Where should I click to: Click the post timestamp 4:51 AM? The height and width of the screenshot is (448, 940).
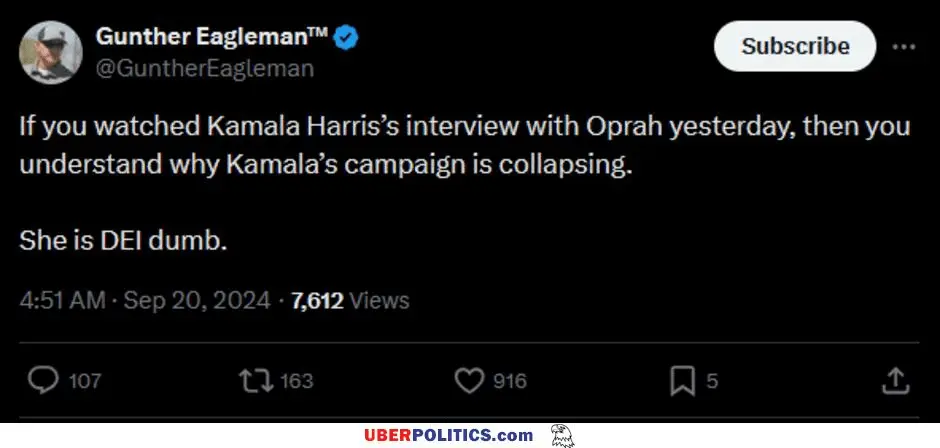62,300
